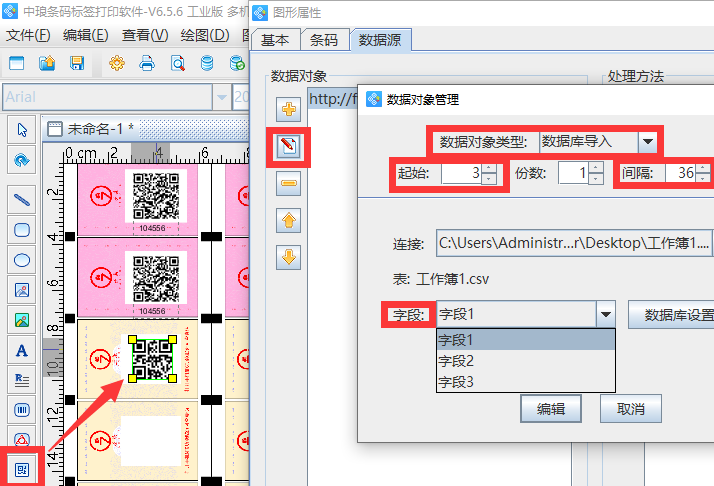Viewport: 714px width, 486px height.
Task: Click the 起始 number input field
Action: [x=462, y=173]
